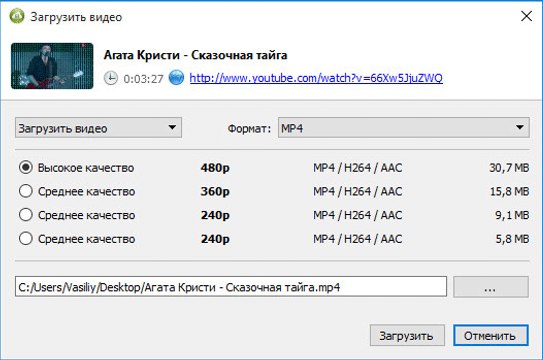Open the YouTube video link
The height and width of the screenshot is (360, 543).
[x=316, y=78]
